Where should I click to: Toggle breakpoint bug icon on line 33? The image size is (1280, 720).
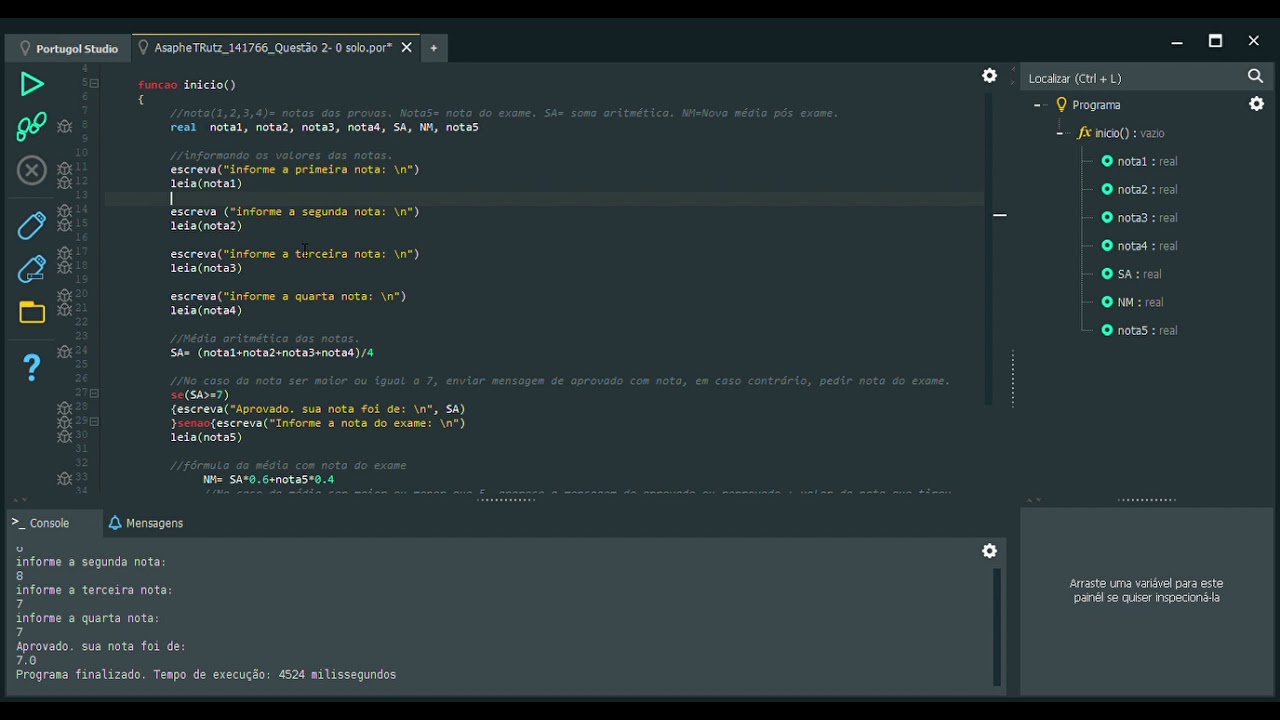pos(64,479)
